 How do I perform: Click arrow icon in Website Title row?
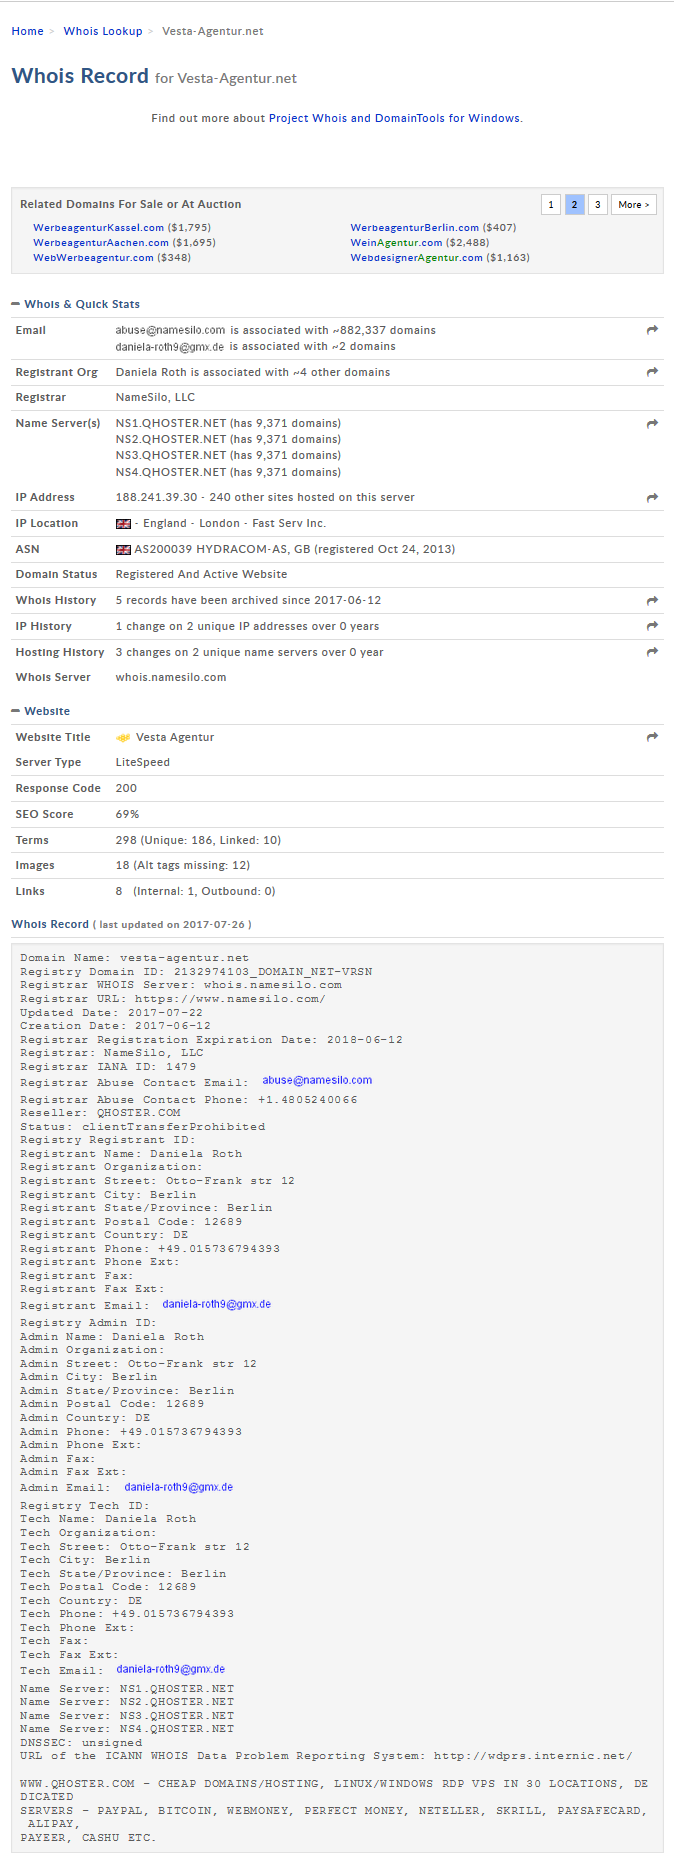coord(652,737)
